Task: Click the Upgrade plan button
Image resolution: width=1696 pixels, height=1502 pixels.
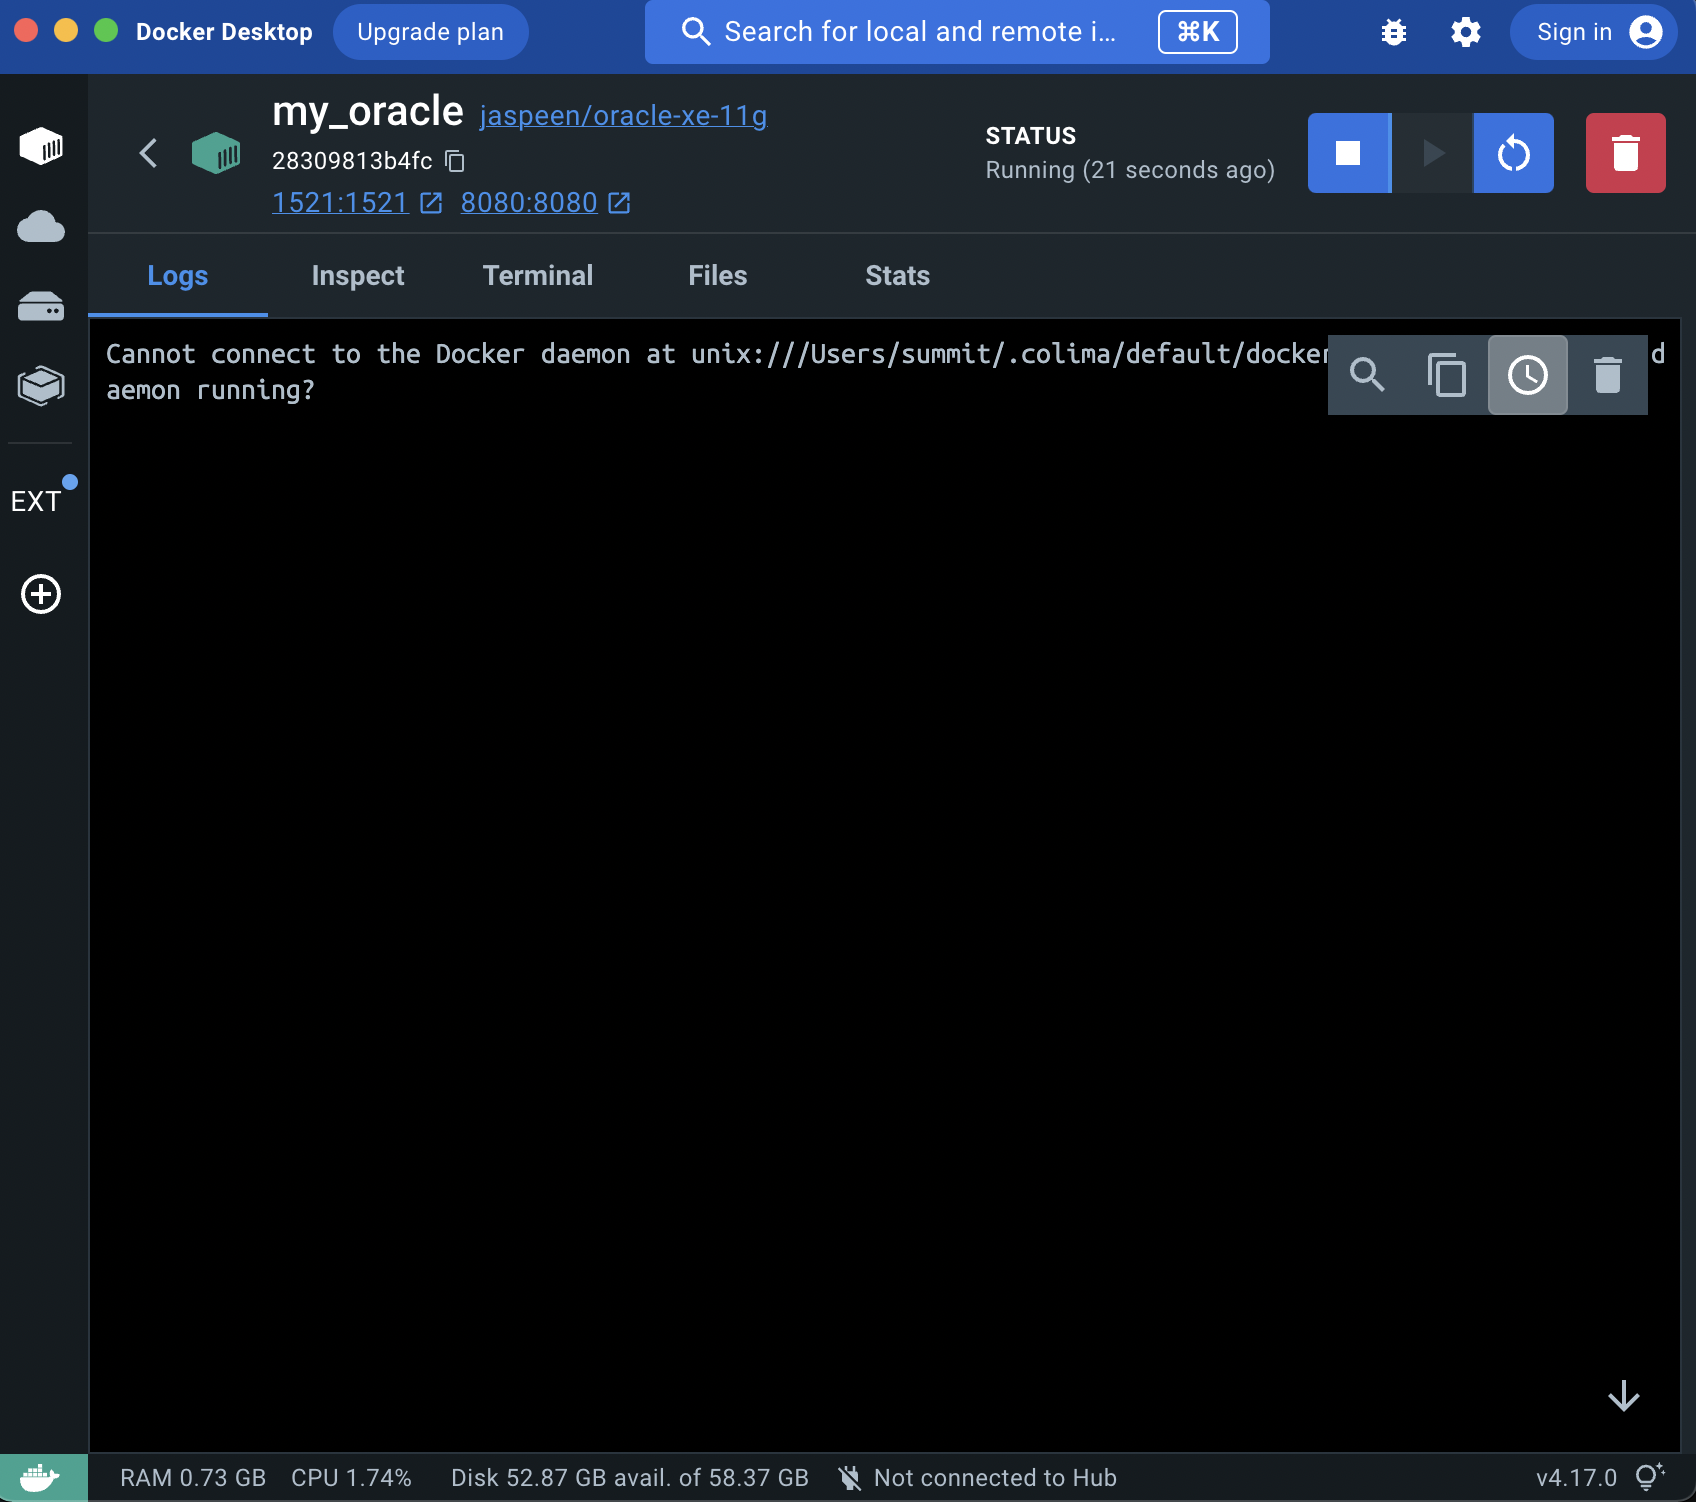Action: pos(431,32)
